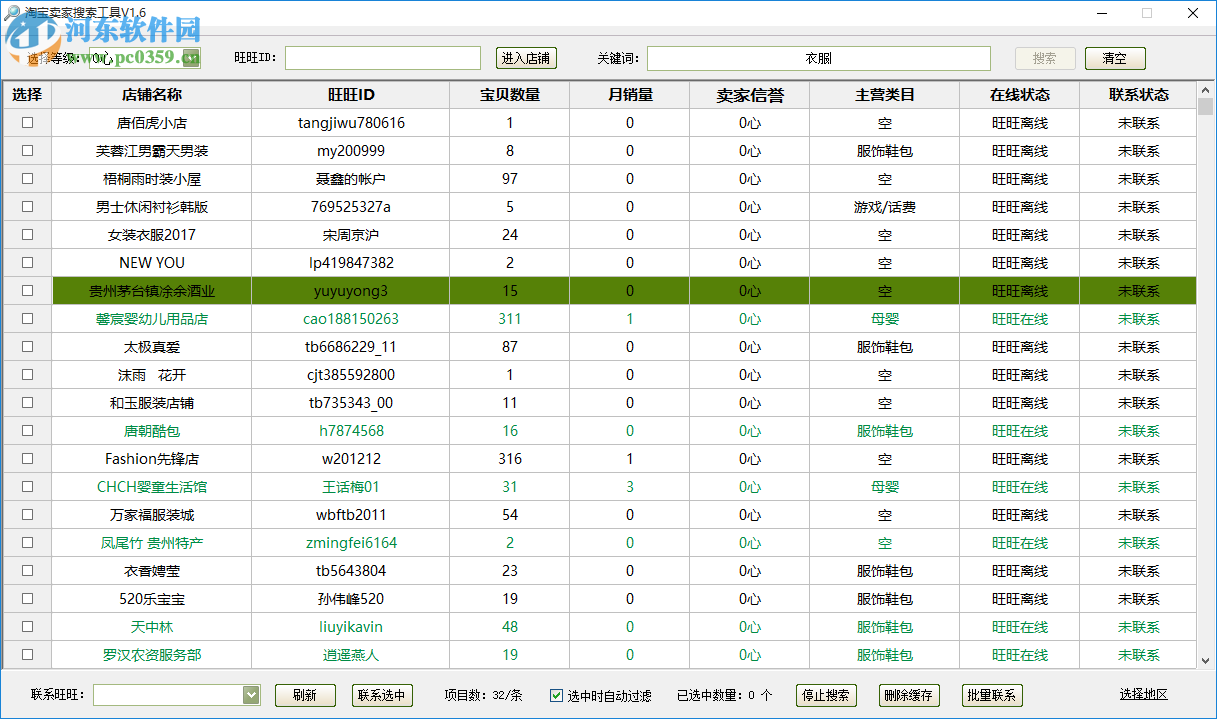
Task: Open the 选择等级 seller level dropdown
Action: [190, 58]
